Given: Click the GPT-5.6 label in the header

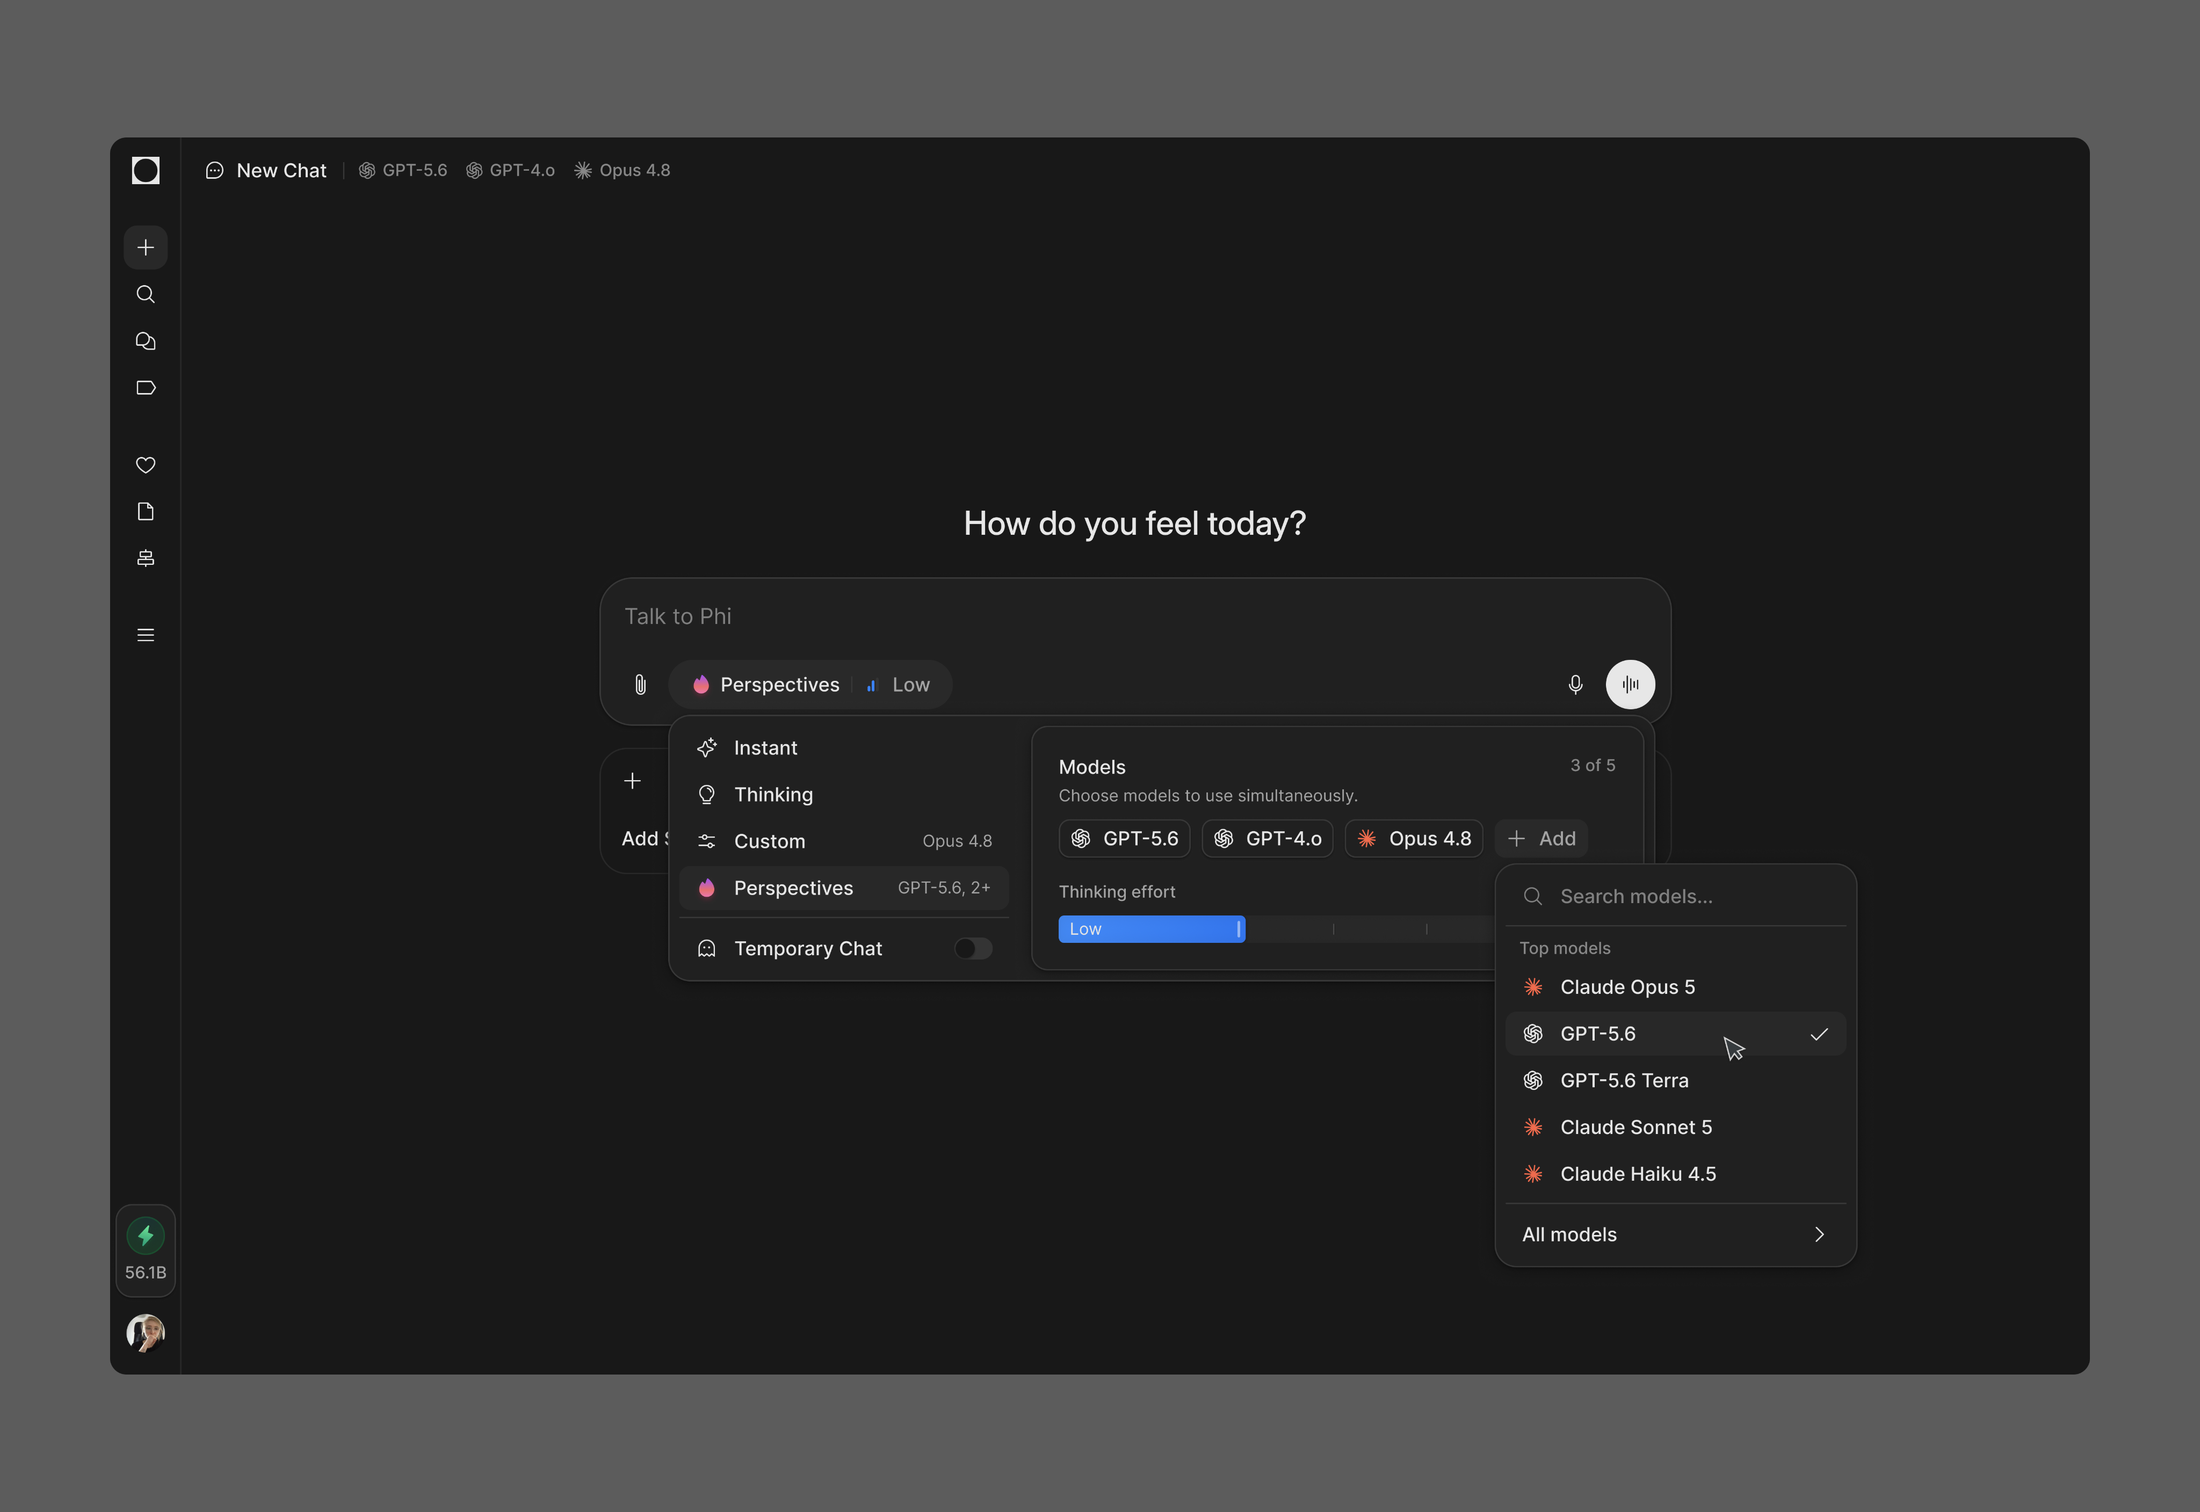Looking at the screenshot, I should tap(403, 171).
